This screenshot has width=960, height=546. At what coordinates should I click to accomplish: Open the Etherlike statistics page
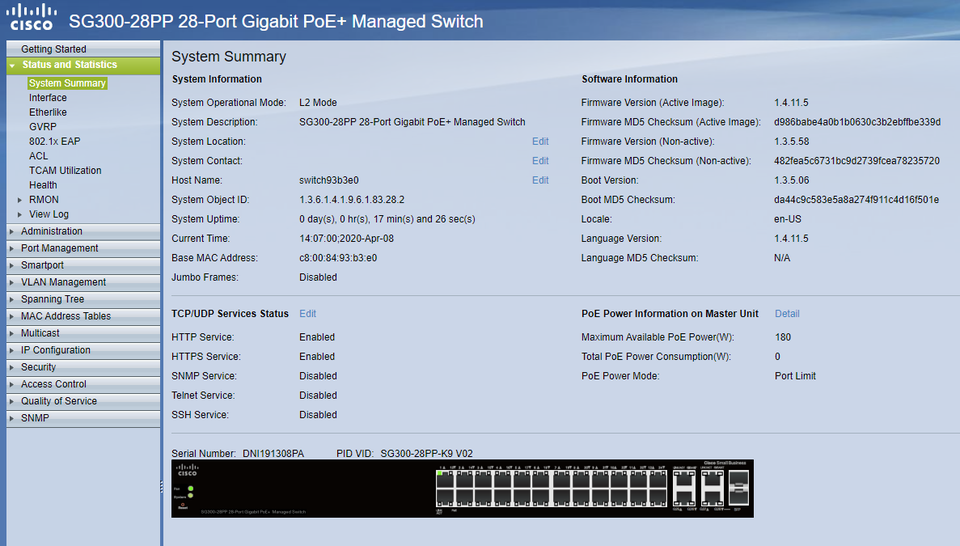click(x=48, y=113)
